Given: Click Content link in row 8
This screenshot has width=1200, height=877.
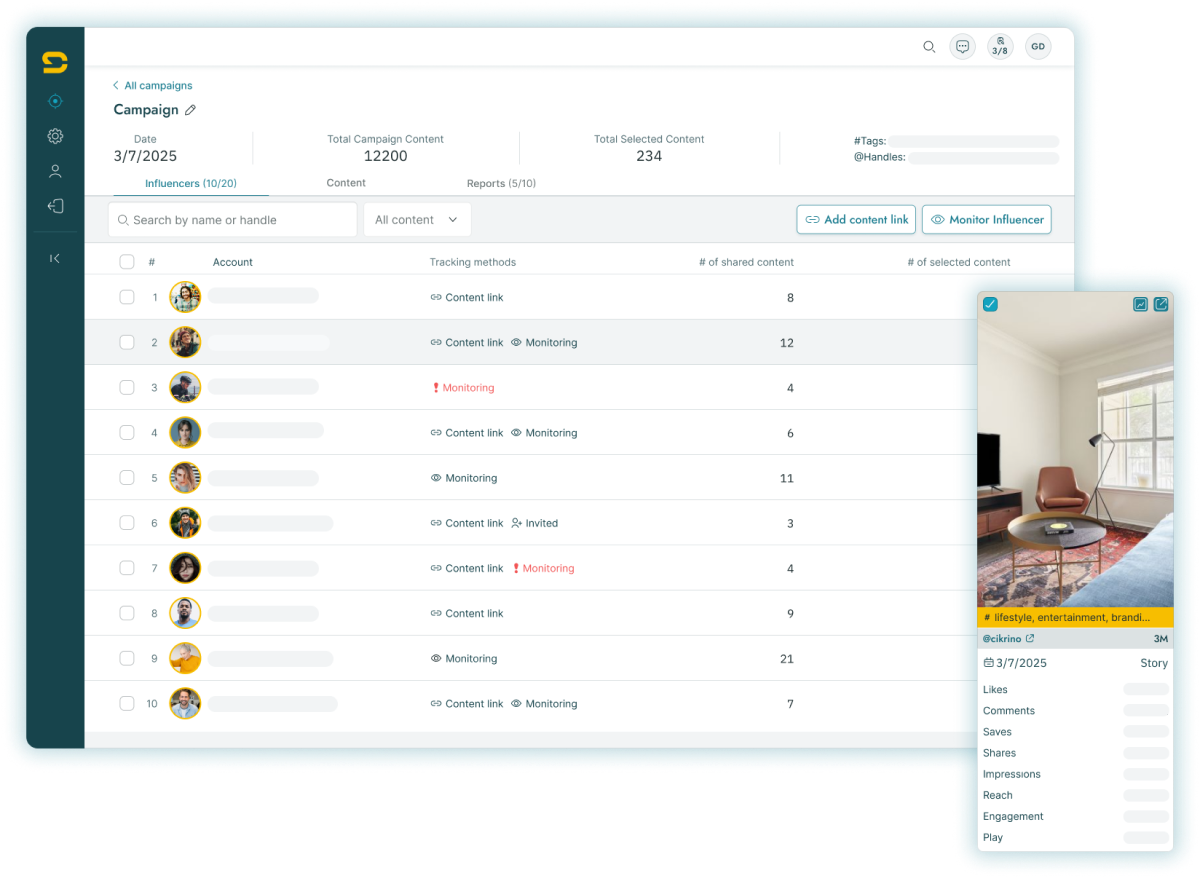Looking at the screenshot, I should coord(467,614).
